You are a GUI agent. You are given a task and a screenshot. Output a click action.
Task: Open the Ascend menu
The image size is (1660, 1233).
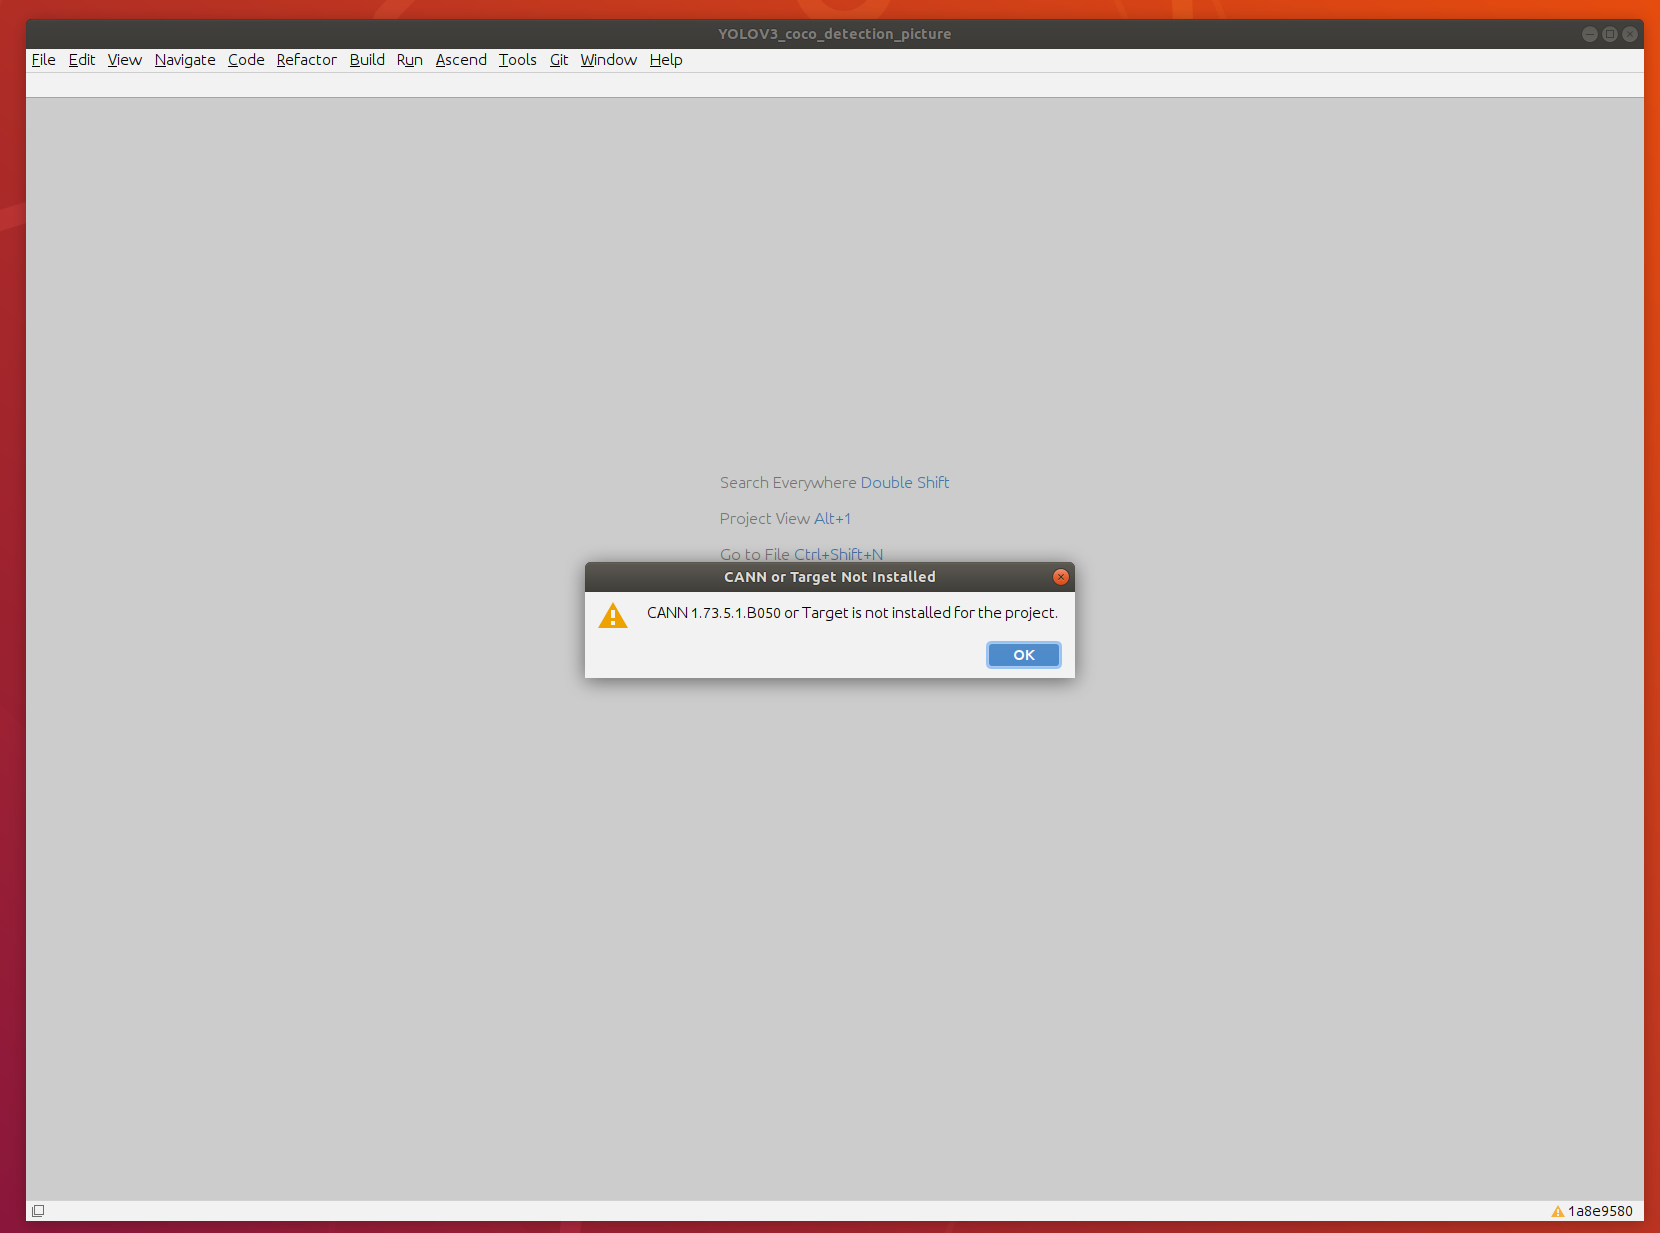click(x=461, y=60)
